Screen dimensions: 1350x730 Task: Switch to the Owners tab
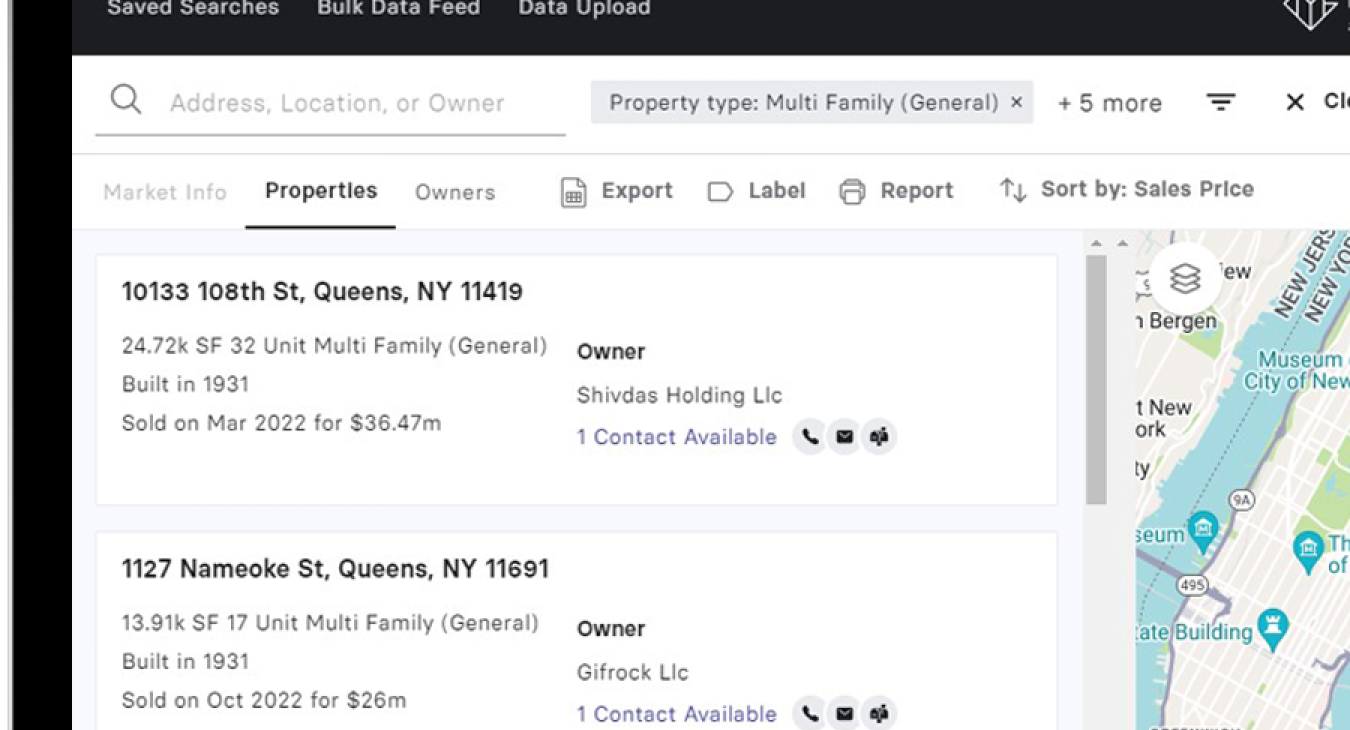coord(455,192)
